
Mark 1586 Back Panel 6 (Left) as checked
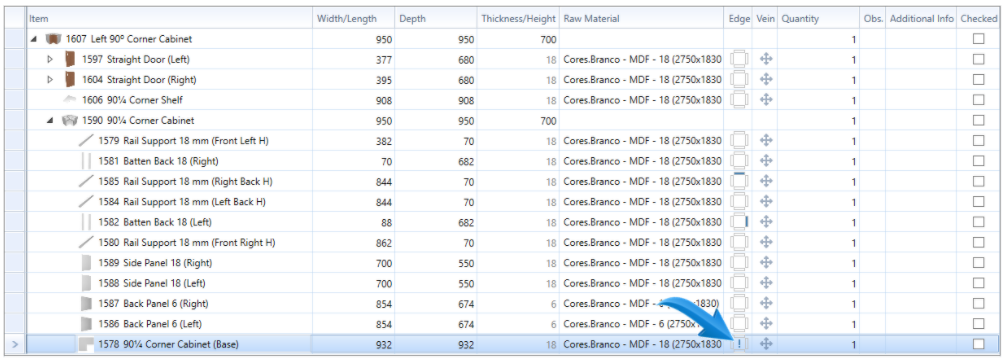(x=978, y=324)
